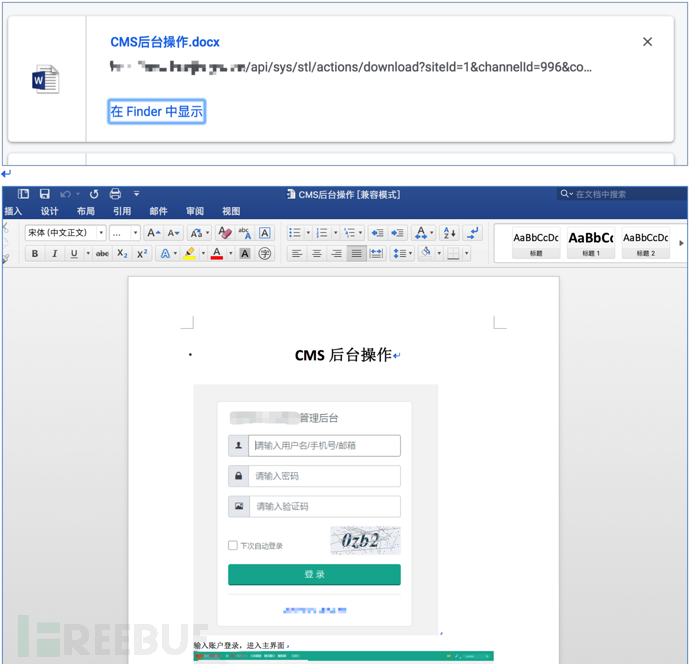Image resolution: width=690 pixels, height=664 pixels.
Task: Toggle Subscript X₂ formatting
Action: pyautogui.click(x=122, y=253)
